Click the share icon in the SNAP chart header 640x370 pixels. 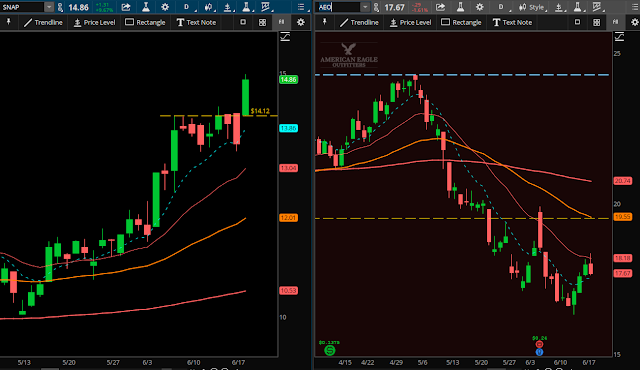click(x=126, y=7)
